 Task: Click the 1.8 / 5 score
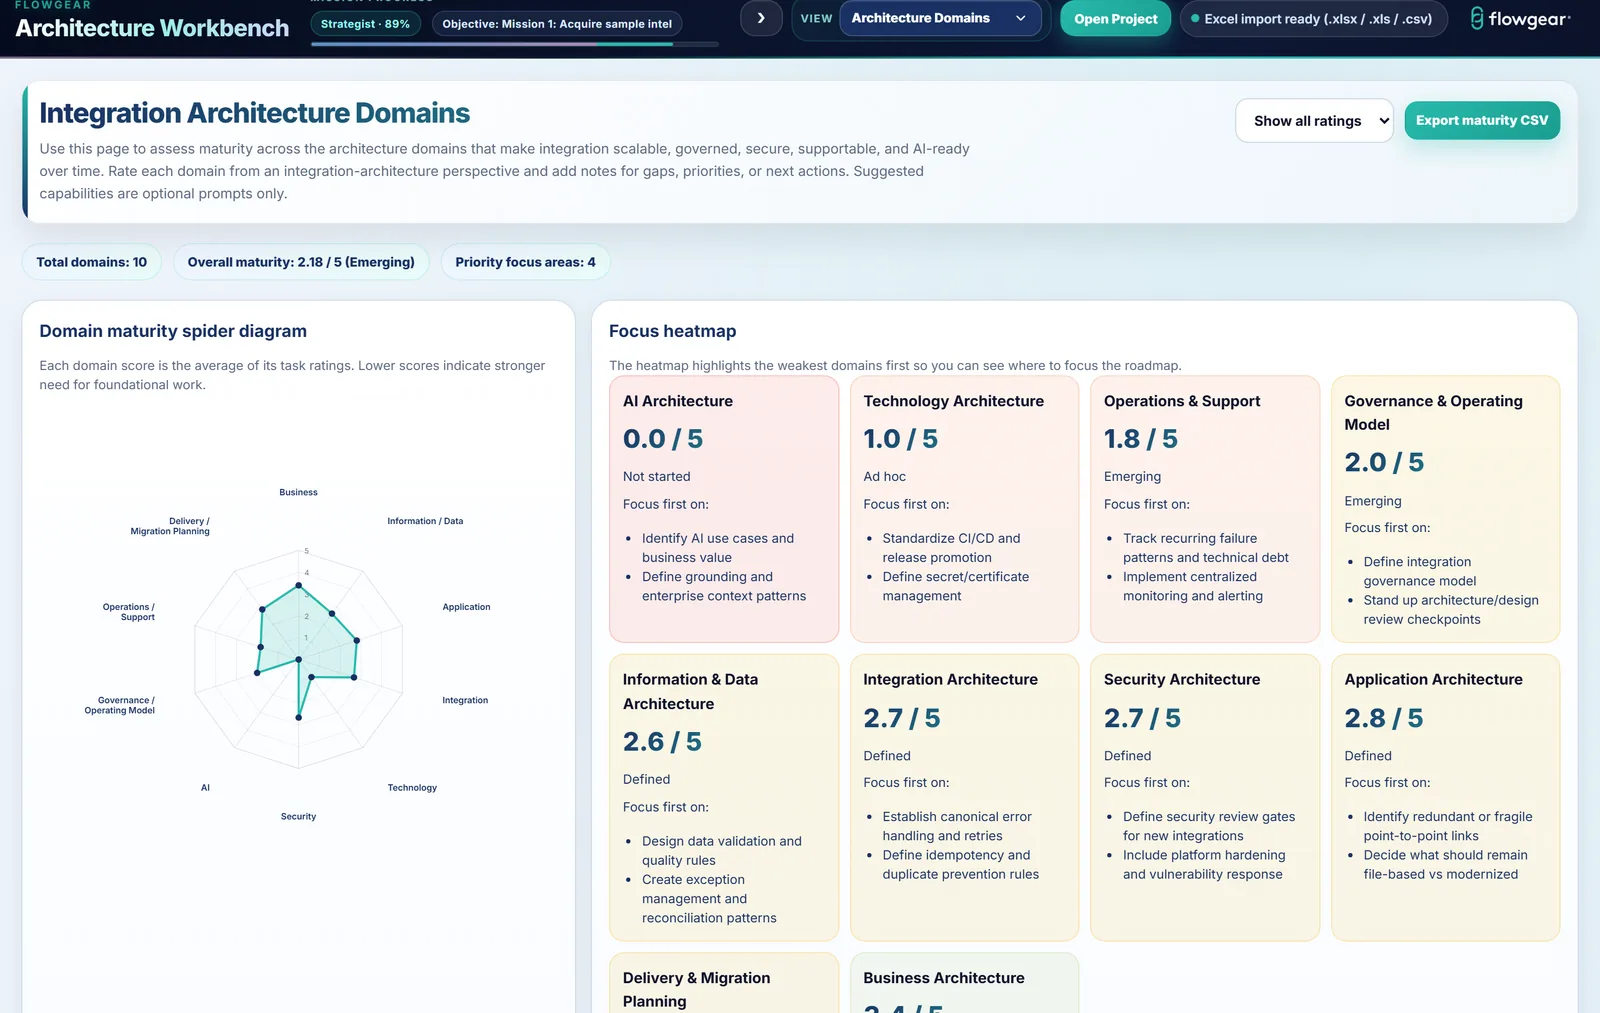pos(1141,439)
